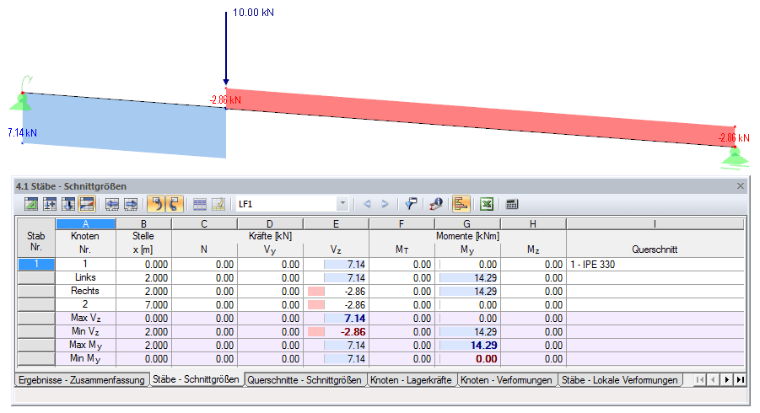Viewport: 760px width, 413px height.
Task: Toggle the highlighted result diagram icon in toolbar
Action: click(87, 204)
